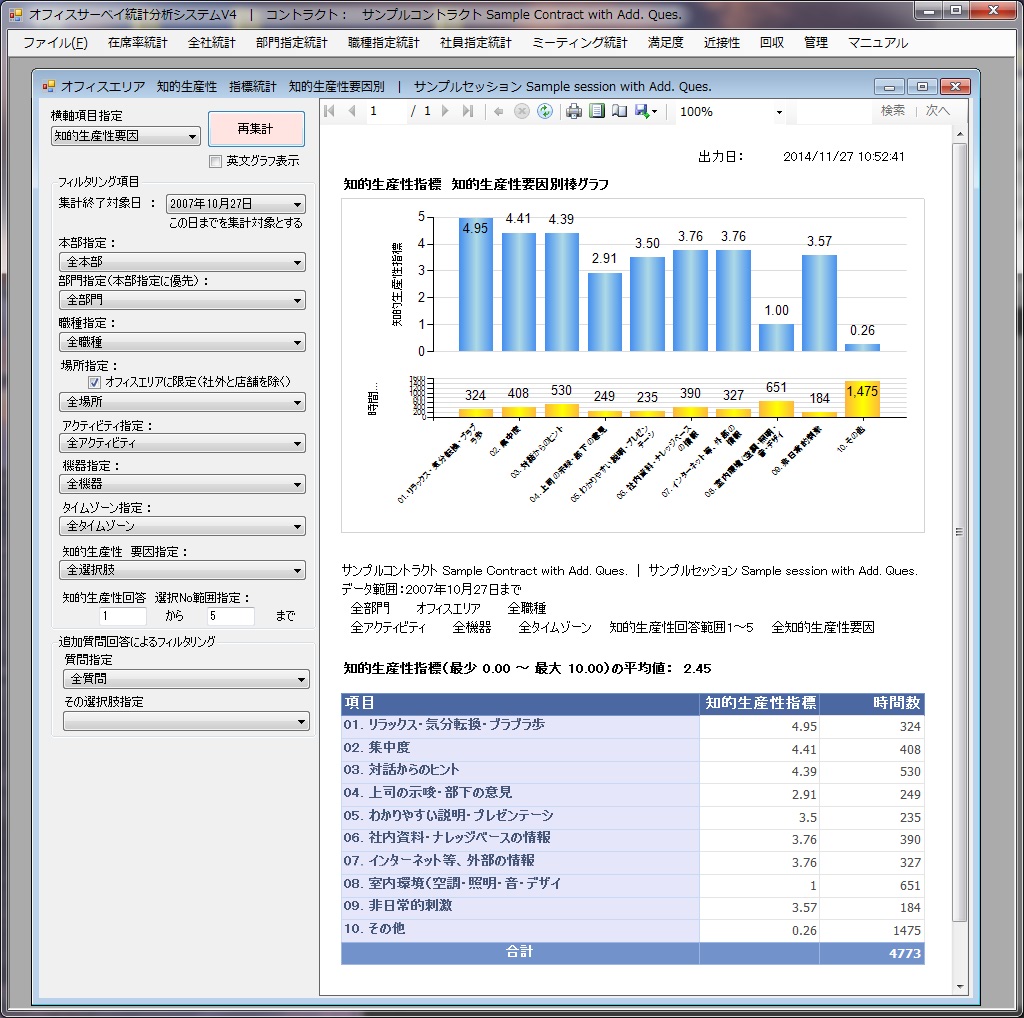Image resolution: width=1024 pixels, height=1018 pixels.
Task: Refresh the report viewer
Action: 545,112
